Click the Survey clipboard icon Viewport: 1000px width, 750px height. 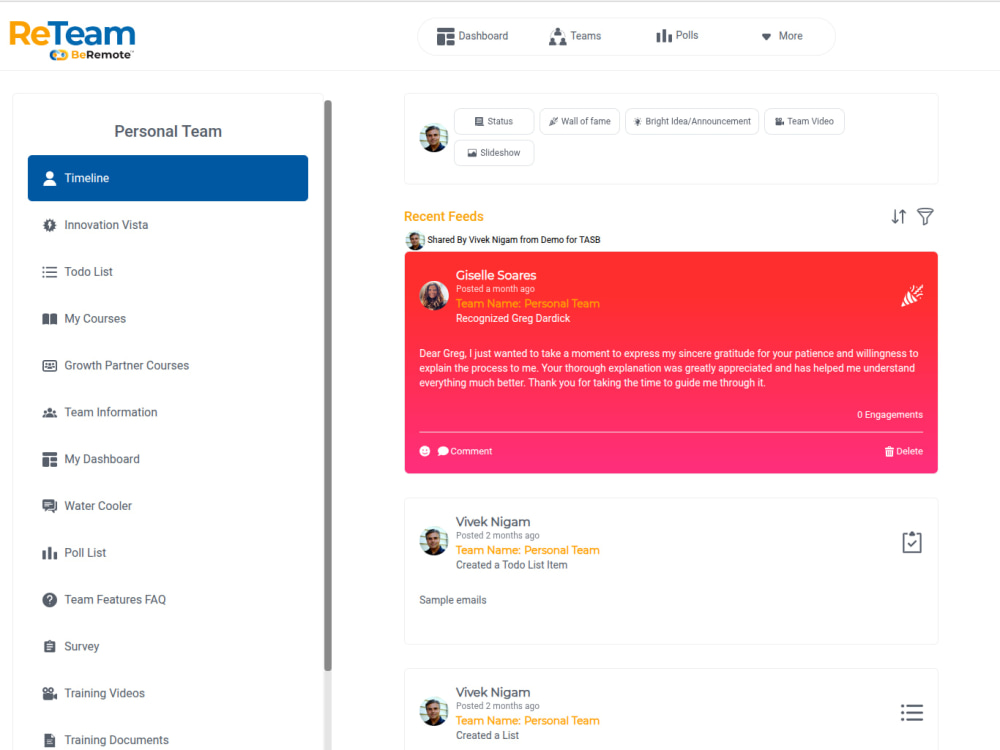pyautogui.click(x=49, y=647)
